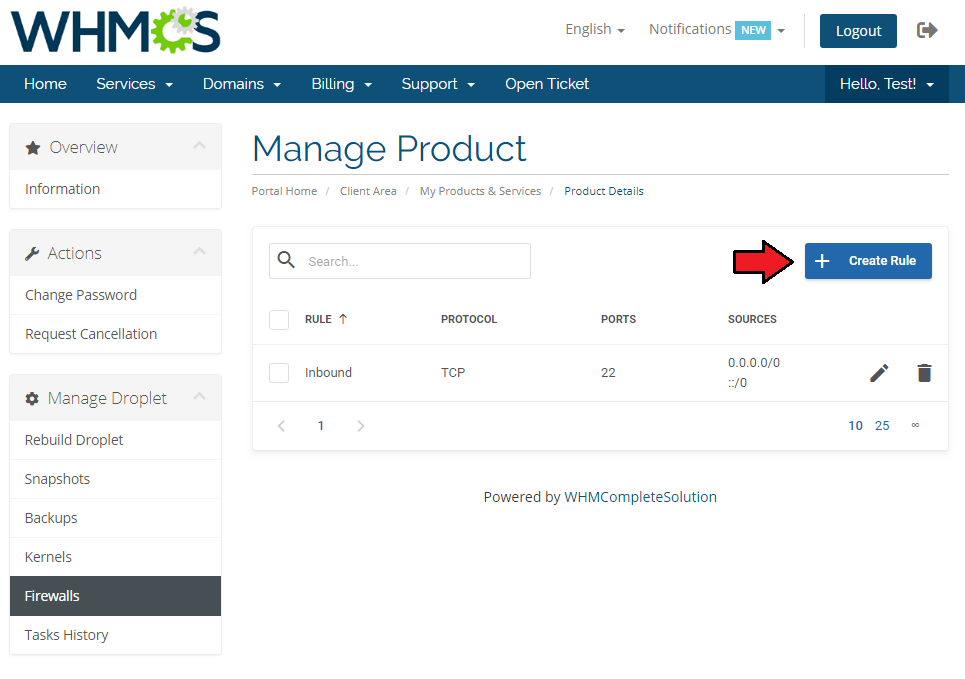965x679 pixels.
Task: Open Rebuild Droplet in the sidebar
Action: pos(116,440)
